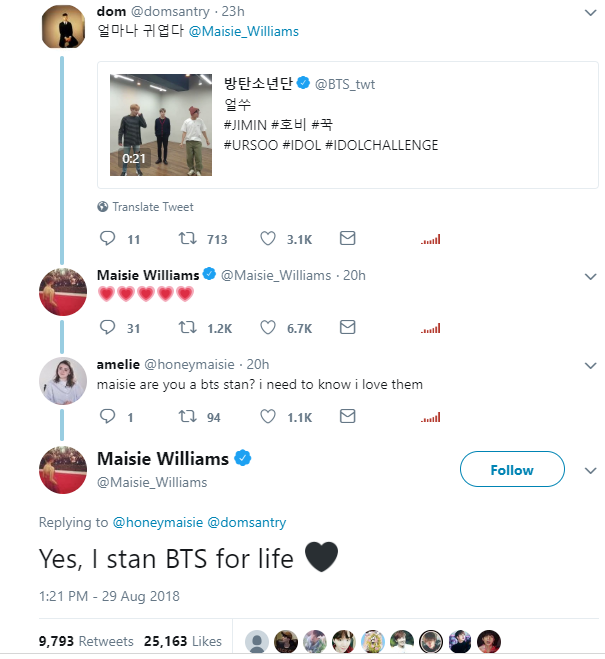Retweet dom's tweet with 713 retweets
605x659 pixels.
(x=187, y=239)
